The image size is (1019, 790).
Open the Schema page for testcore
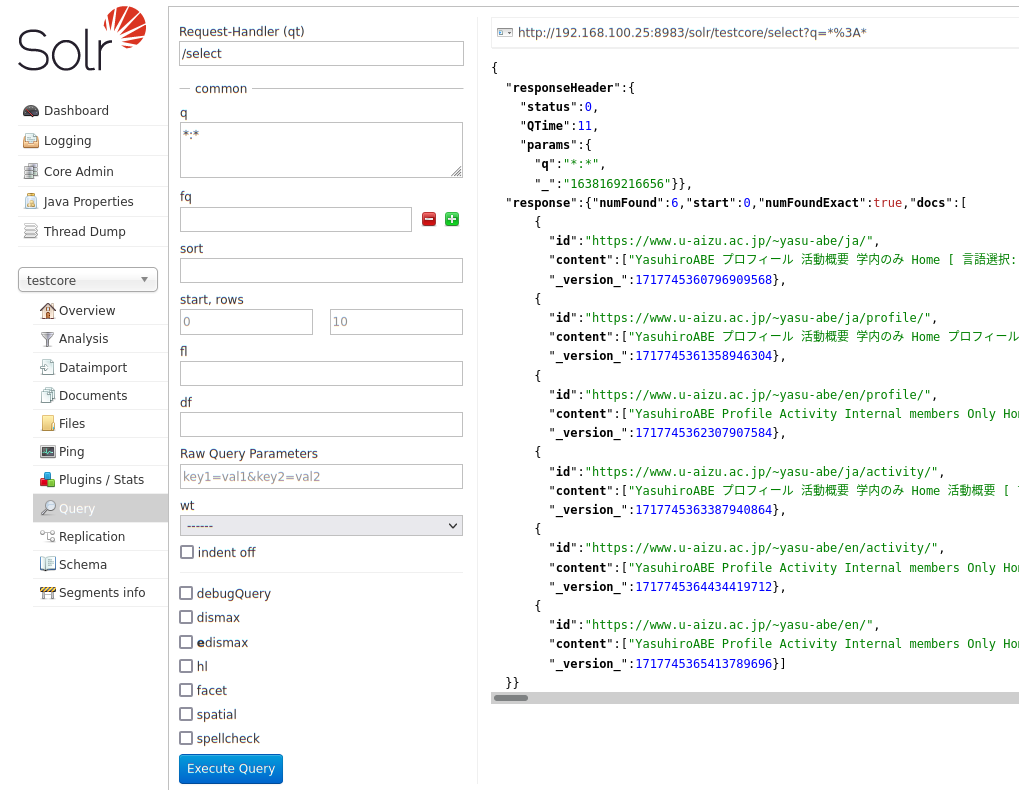tap(82, 564)
